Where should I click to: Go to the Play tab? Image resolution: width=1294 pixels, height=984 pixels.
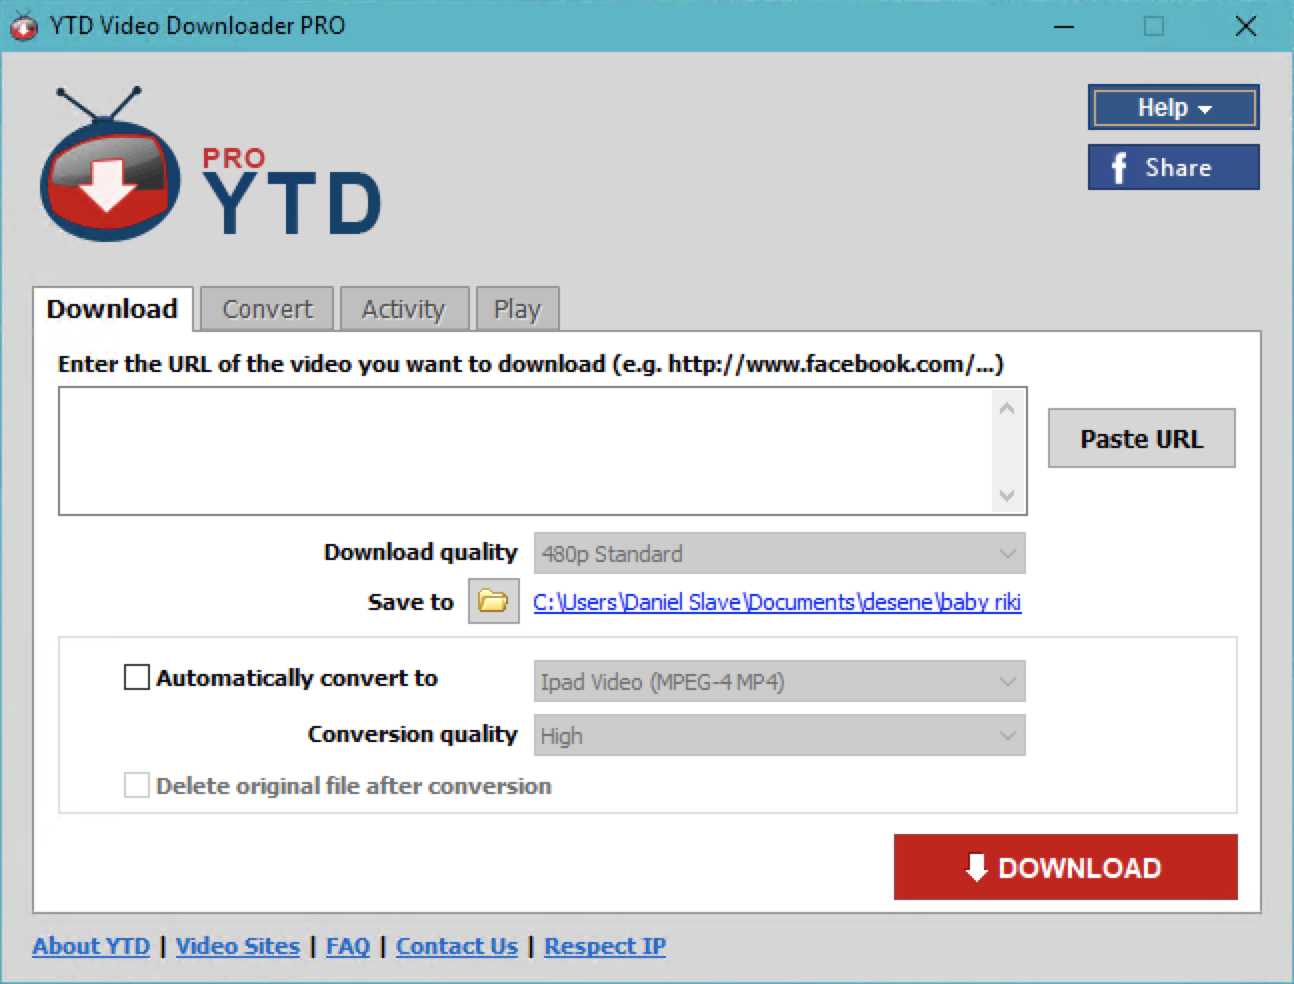click(517, 309)
